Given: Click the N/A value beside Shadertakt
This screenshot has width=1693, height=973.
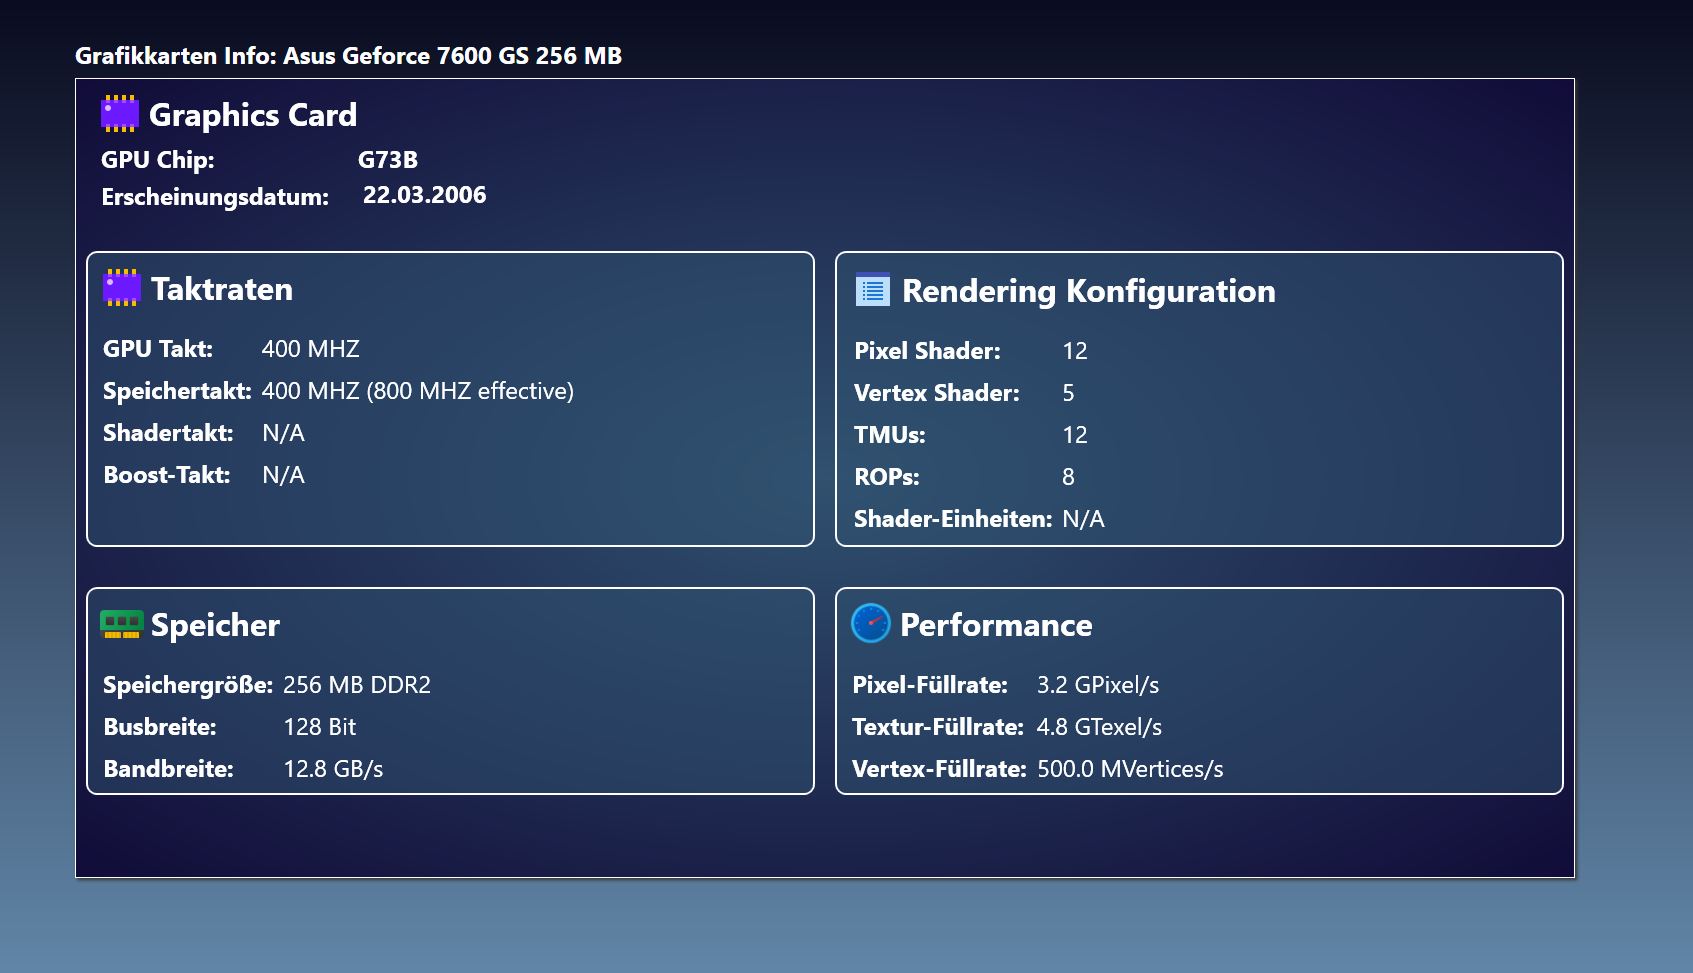Looking at the screenshot, I should pyautogui.click(x=284, y=433).
